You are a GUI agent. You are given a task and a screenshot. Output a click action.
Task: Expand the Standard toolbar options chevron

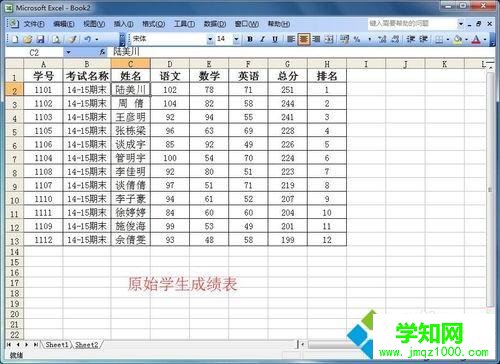[122, 39]
